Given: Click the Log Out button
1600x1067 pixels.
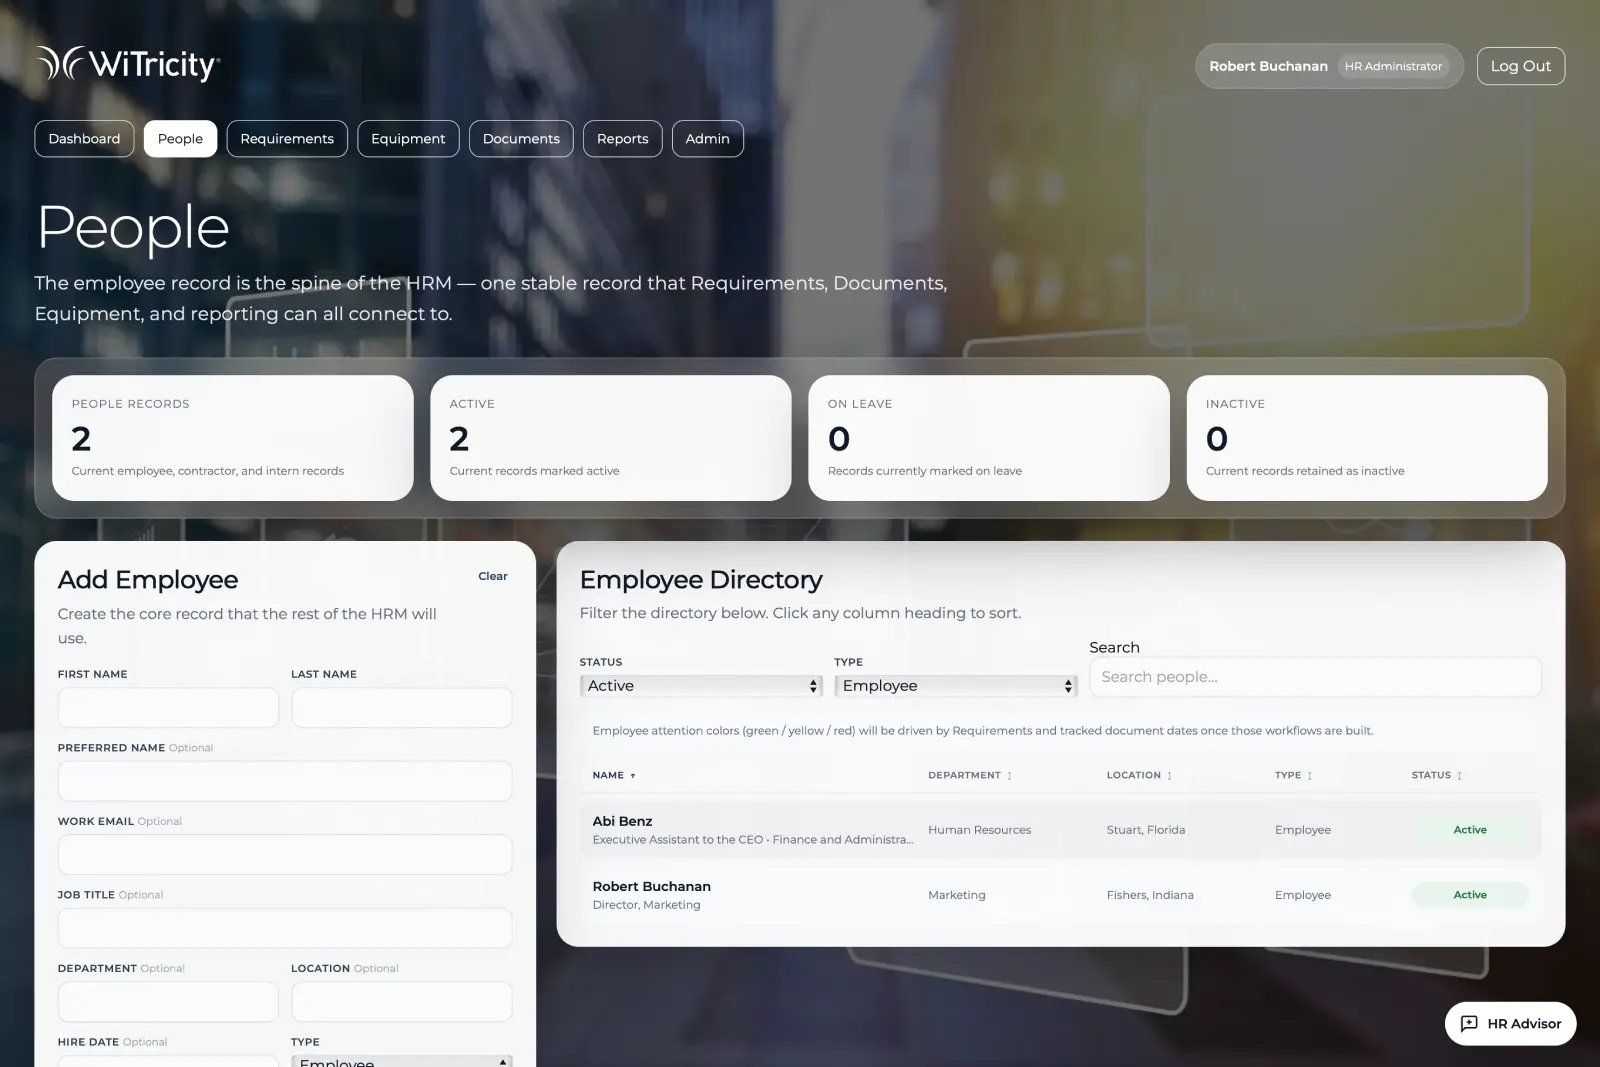Looking at the screenshot, I should point(1520,66).
